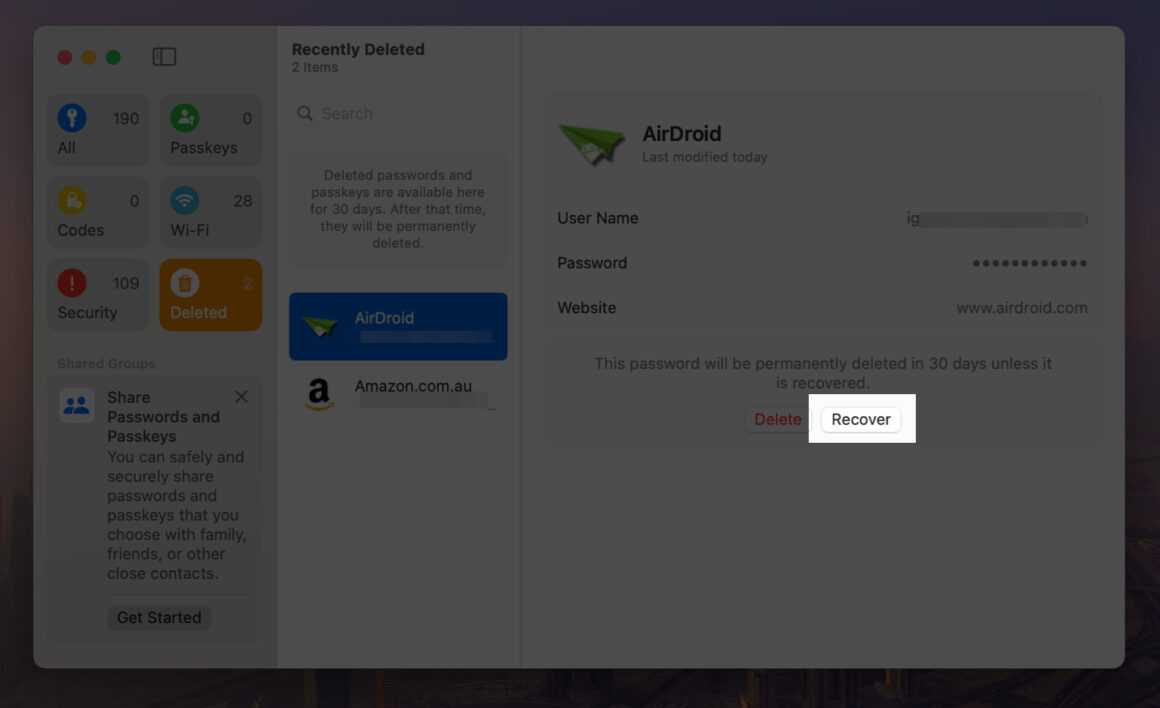Select the AirDroid entry in Recently Deleted

397,326
